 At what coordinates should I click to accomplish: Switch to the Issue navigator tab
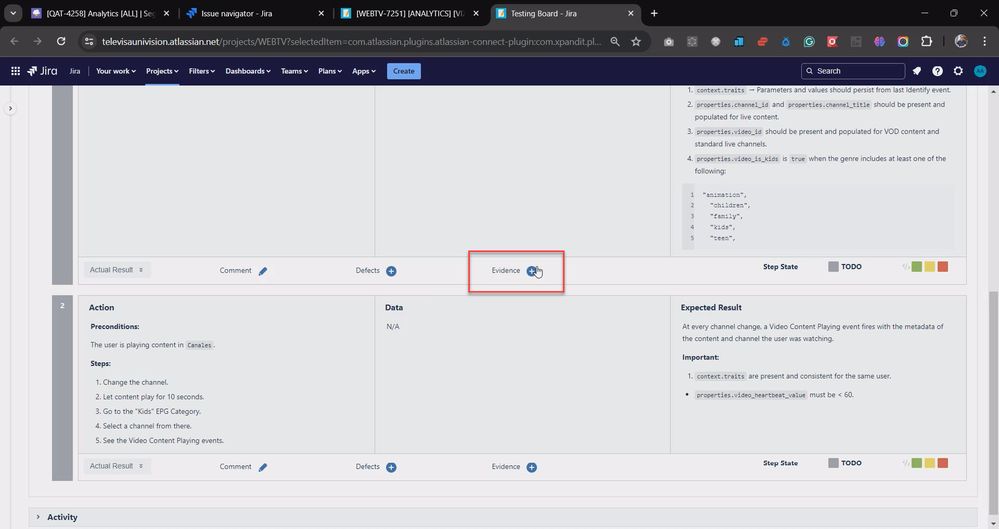255,13
